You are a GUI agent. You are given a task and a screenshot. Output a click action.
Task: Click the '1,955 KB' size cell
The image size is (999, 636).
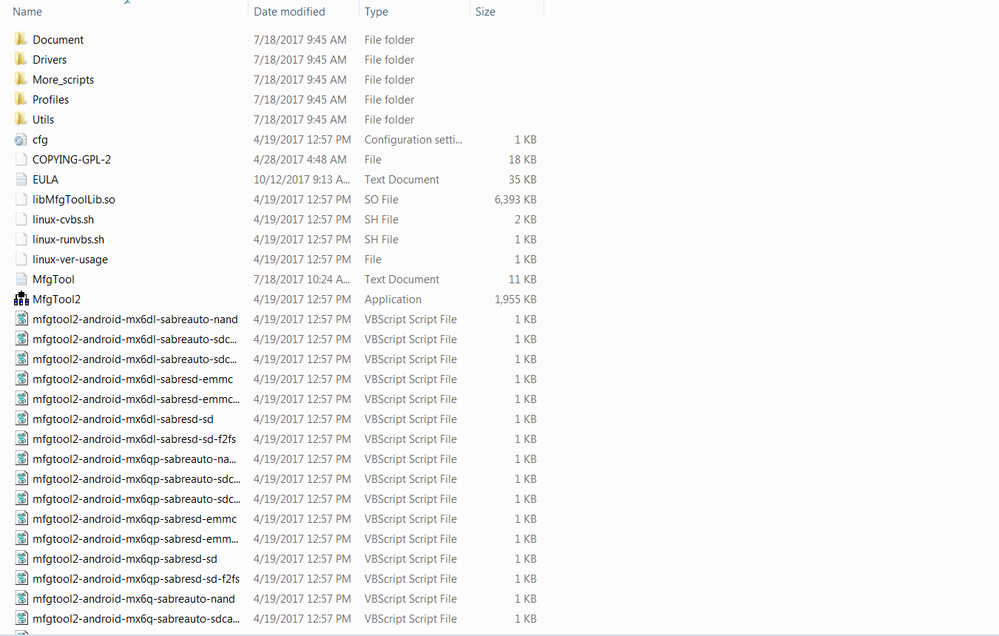pos(515,299)
